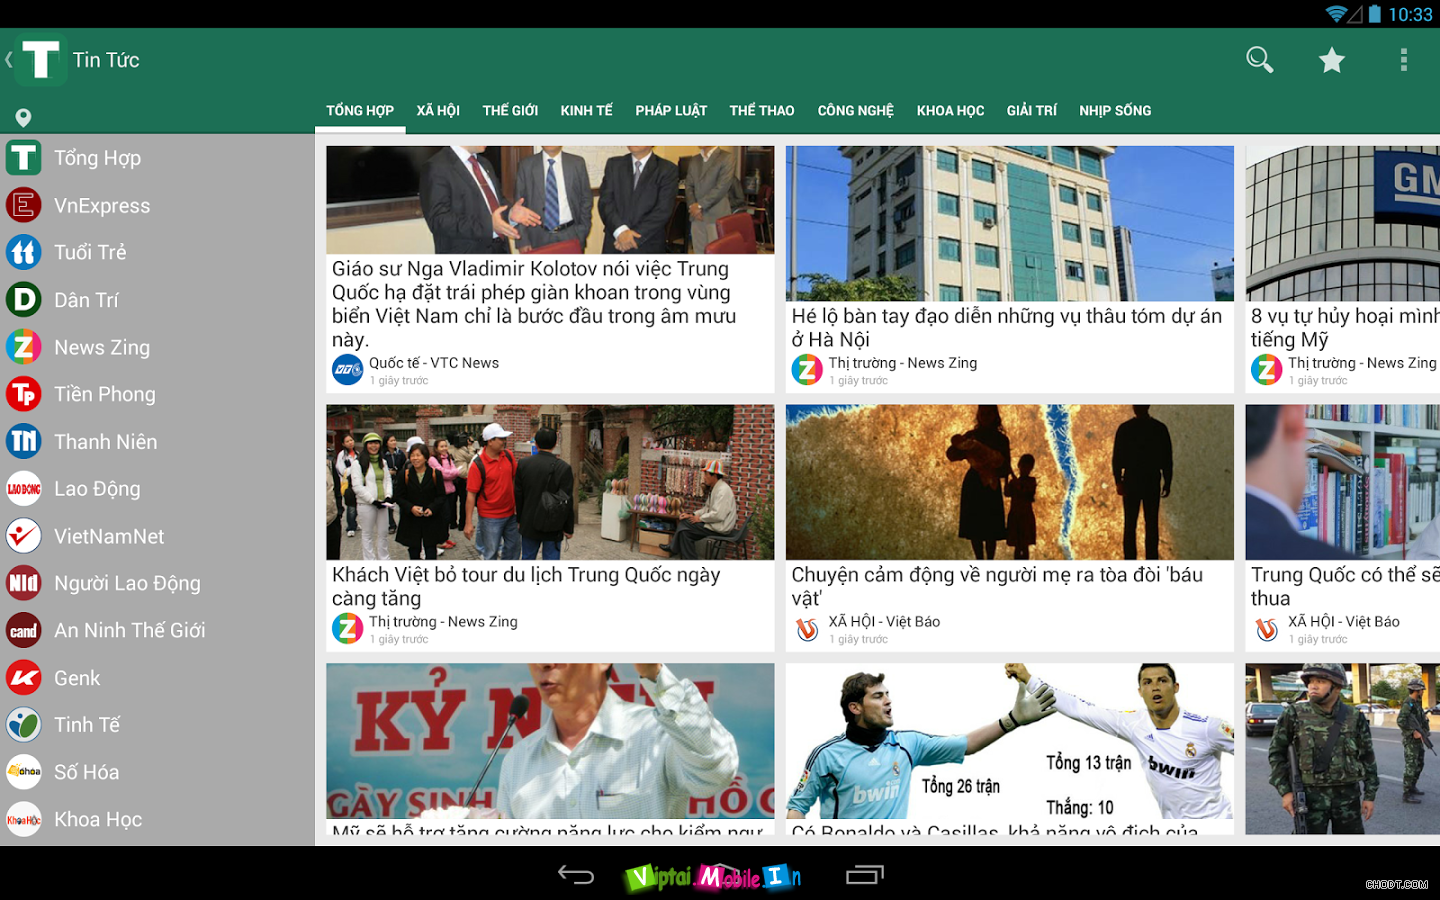Open the three-dot overflow menu
Screen dimensions: 1440x900
(x=1404, y=60)
